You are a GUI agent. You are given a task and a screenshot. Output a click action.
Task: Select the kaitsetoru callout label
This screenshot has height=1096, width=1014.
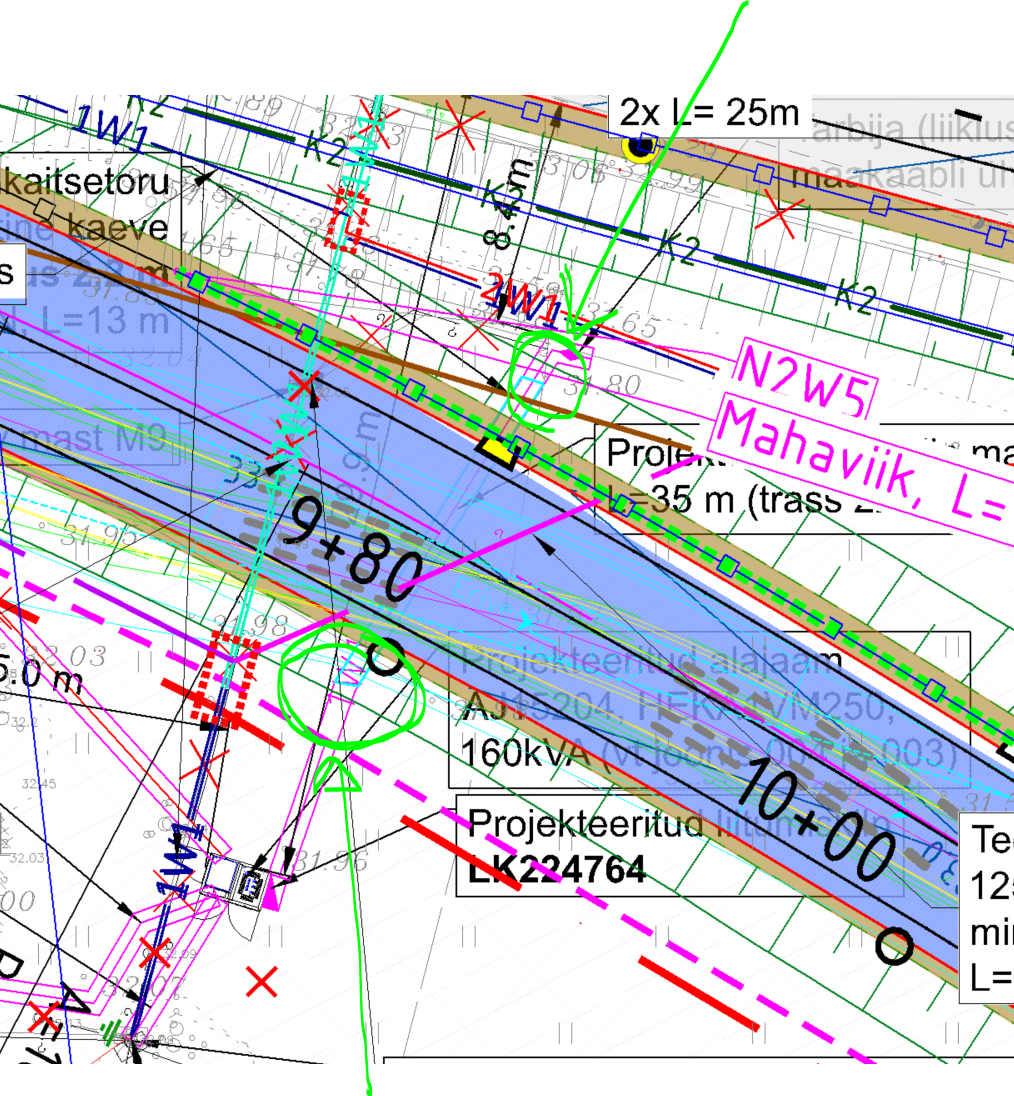pyautogui.click(x=85, y=184)
